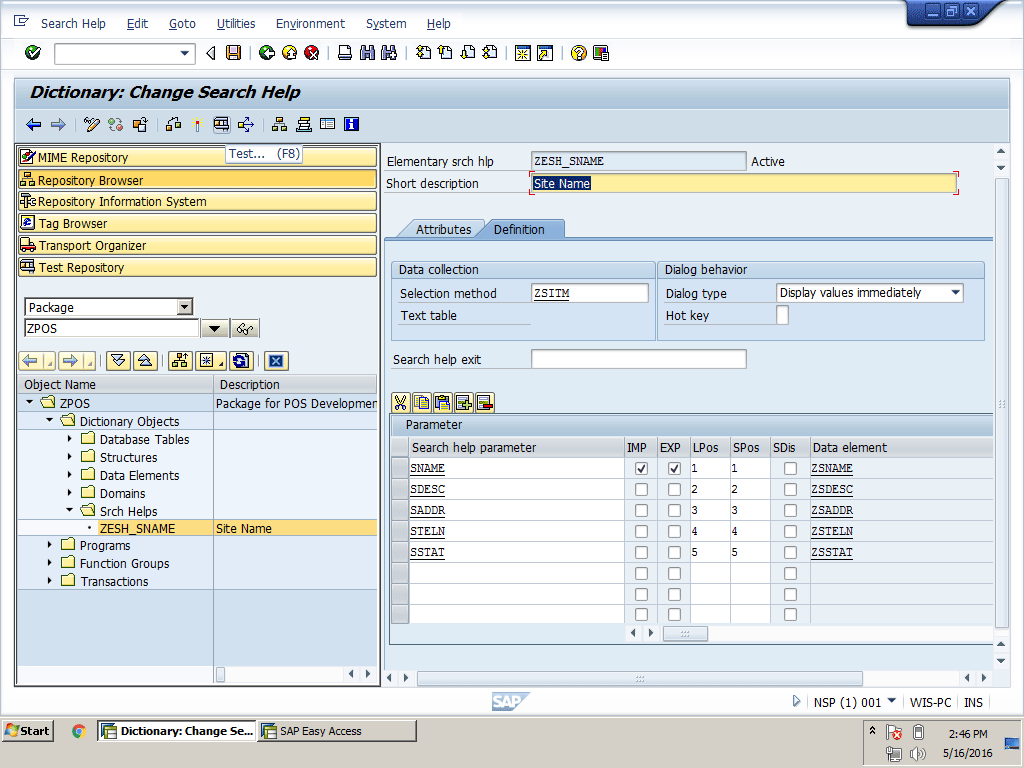Click the Cut icon above the parameter table
1024x768 pixels.
pyautogui.click(x=401, y=403)
